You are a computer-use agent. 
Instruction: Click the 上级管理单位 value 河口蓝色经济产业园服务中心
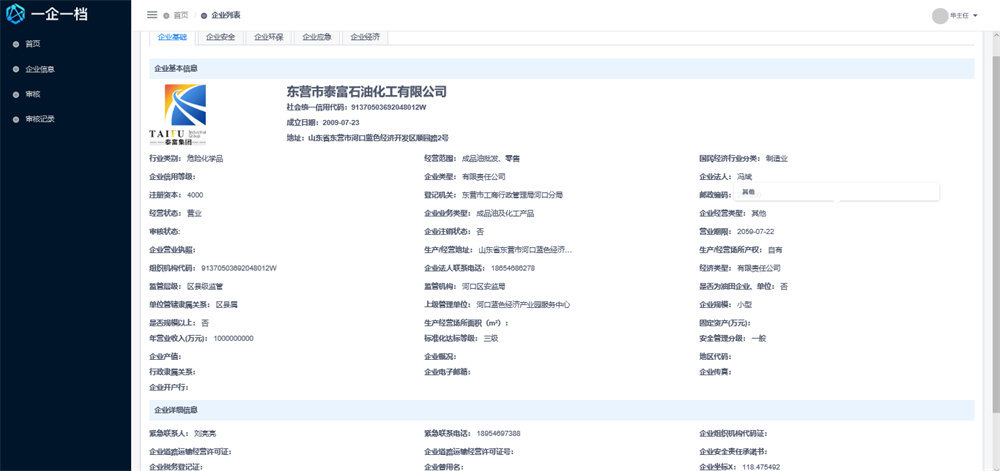click(x=523, y=305)
